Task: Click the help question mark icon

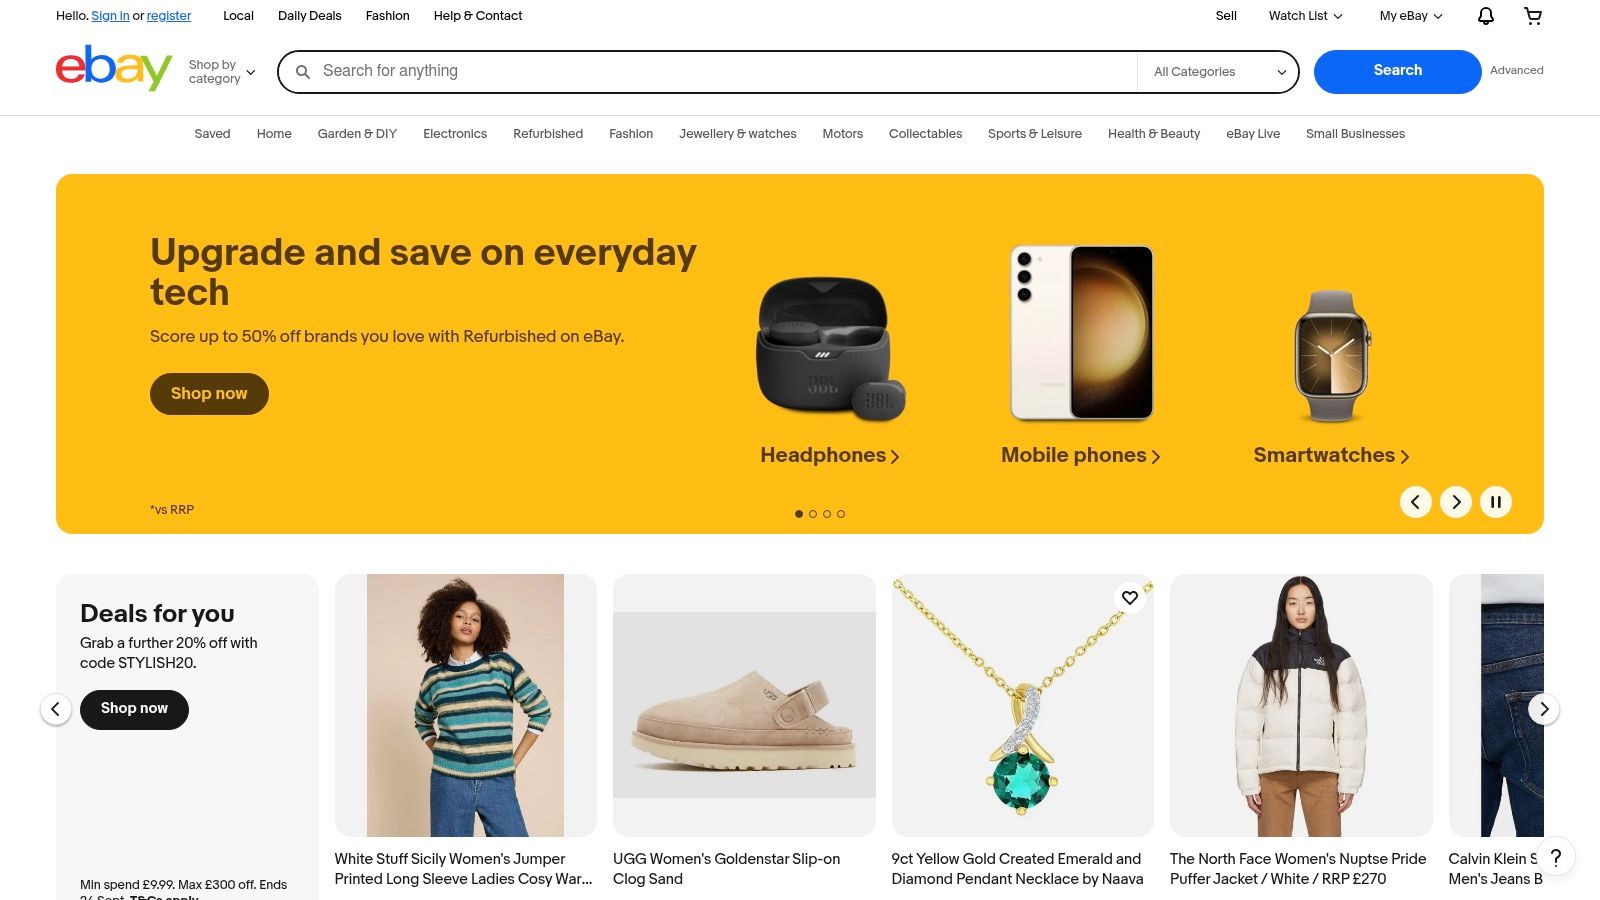Action: [1555, 857]
